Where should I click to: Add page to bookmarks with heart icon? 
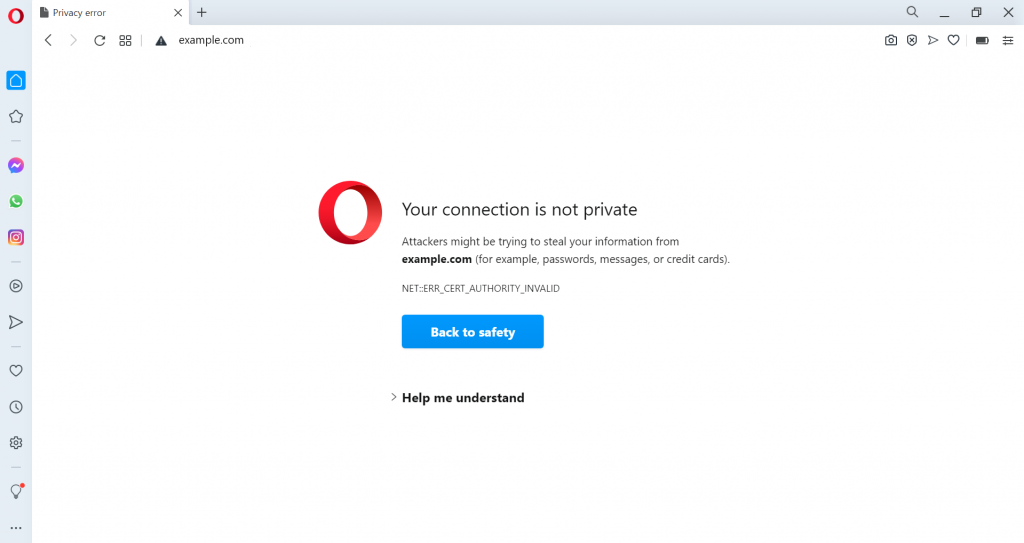point(954,40)
